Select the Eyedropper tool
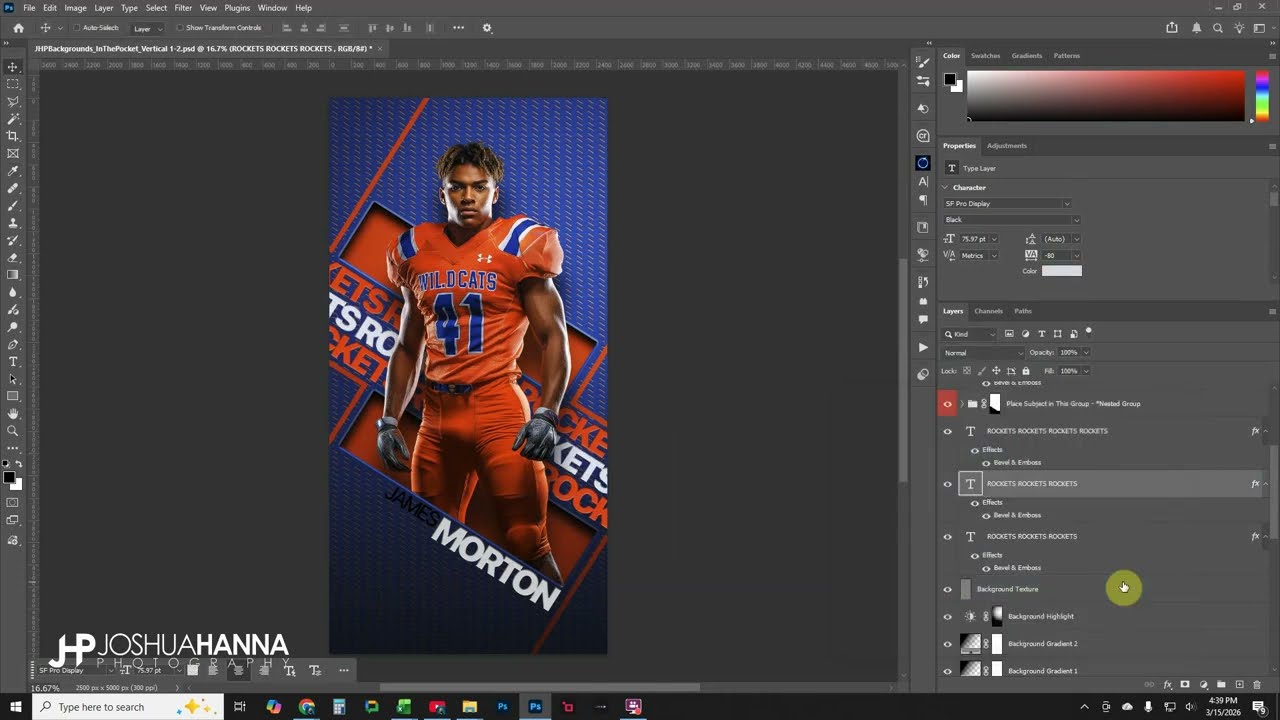 click(x=13, y=171)
